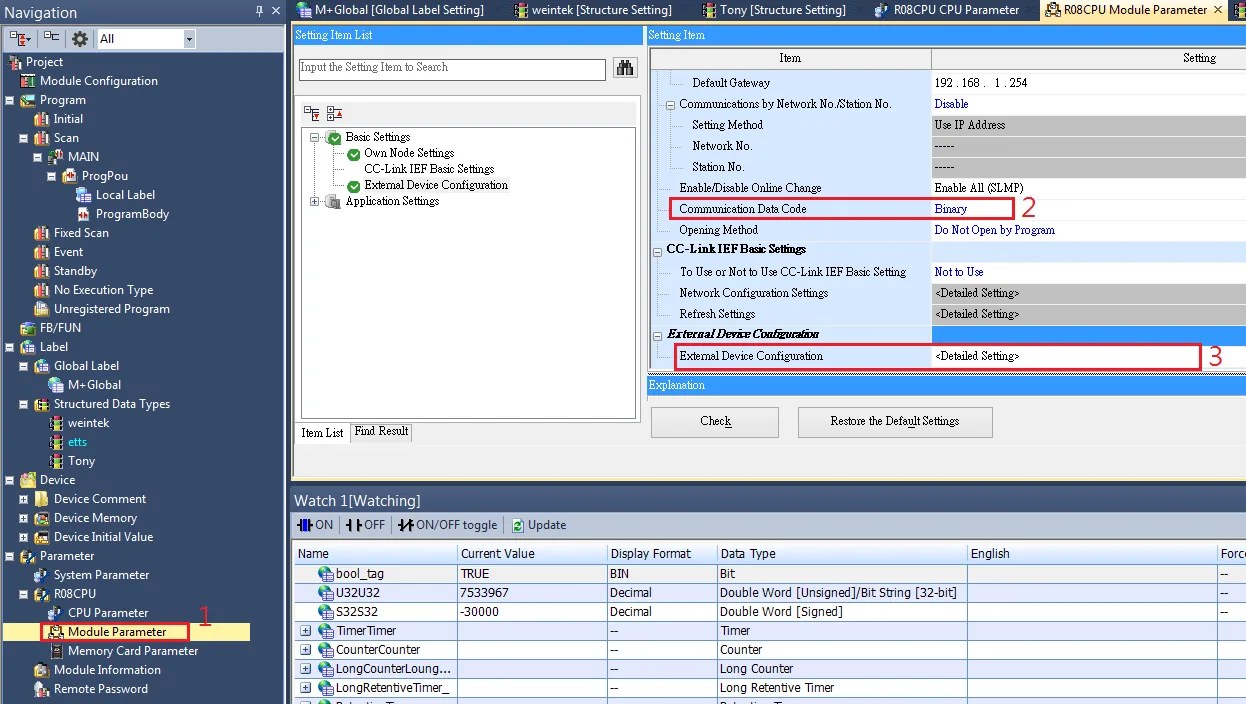Collapse the Parameter node
The height and width of the screenshot is (704, 1246).
click(x=9, y=556)
